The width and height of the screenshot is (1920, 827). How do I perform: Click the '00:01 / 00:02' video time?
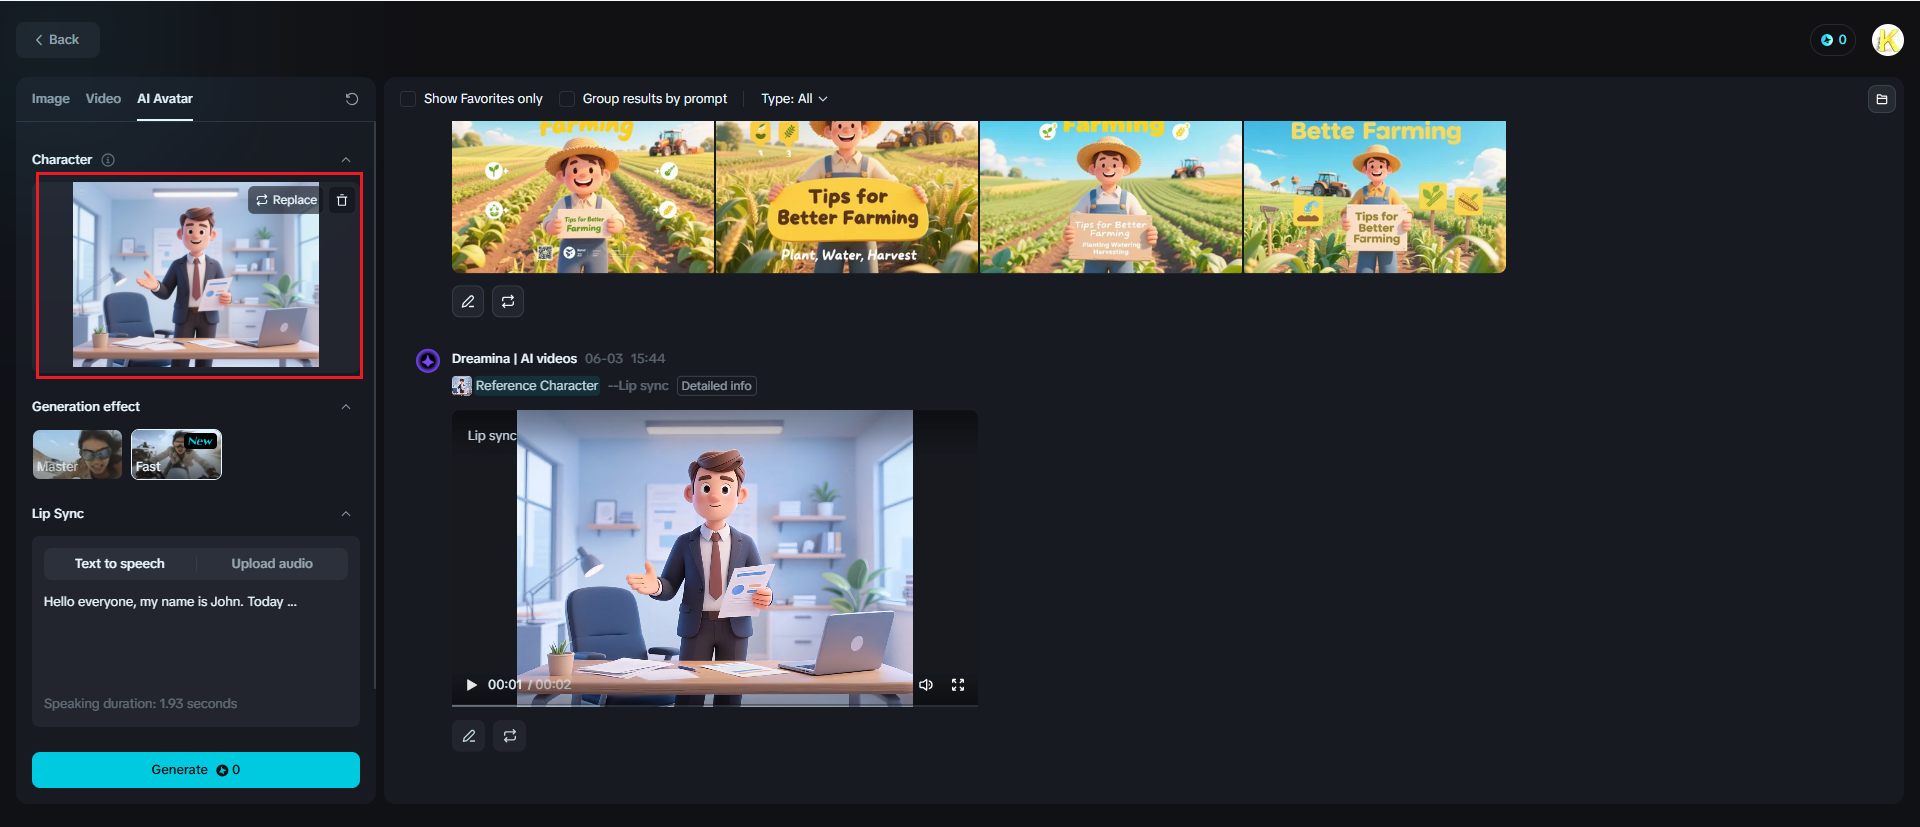pyautogui.click(x=529, y=685)
